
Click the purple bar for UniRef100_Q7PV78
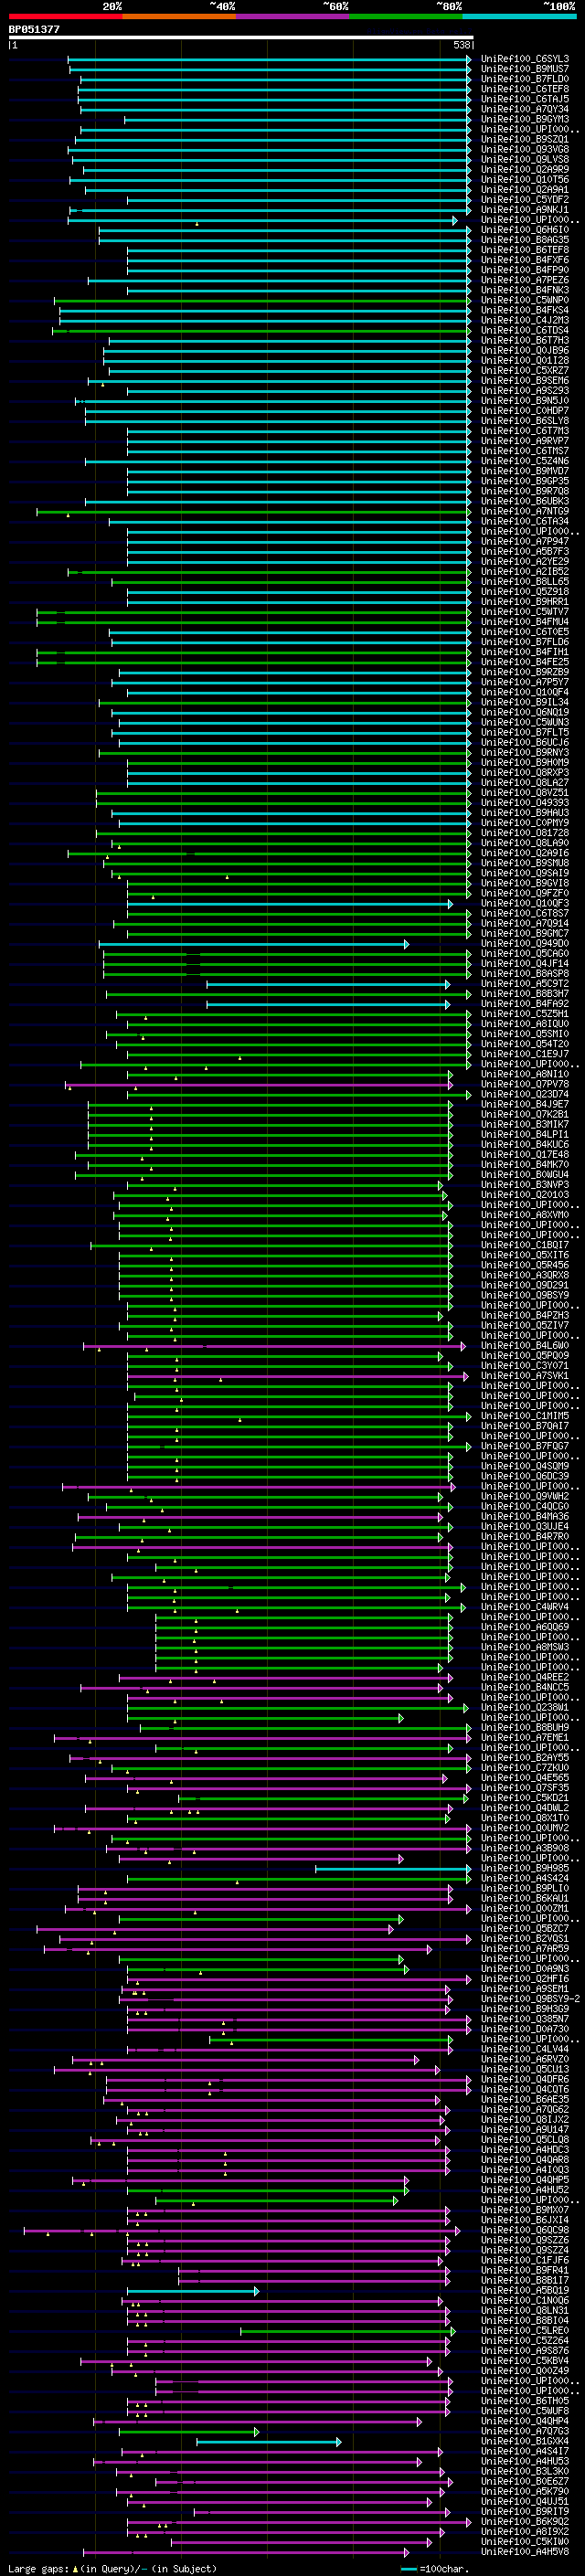click(259, 1085)
